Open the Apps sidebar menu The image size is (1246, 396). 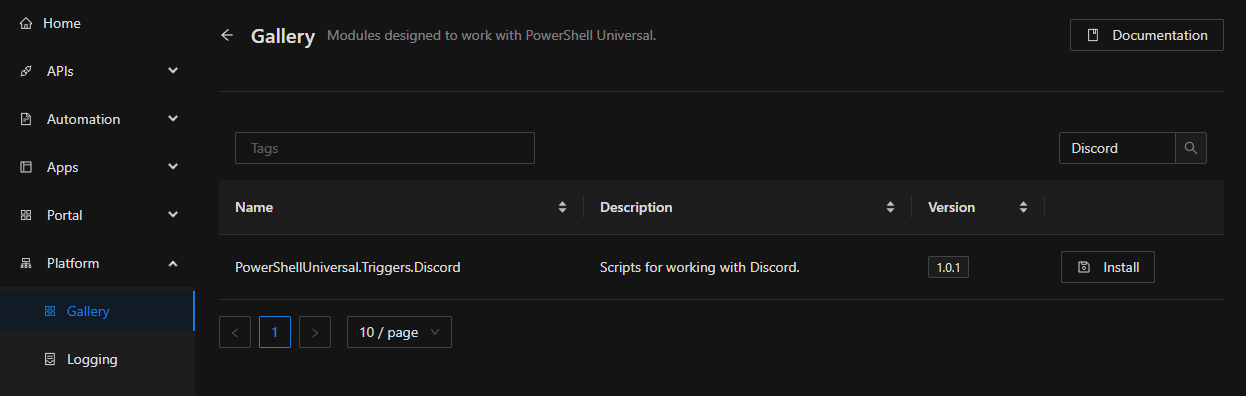pyautogui.click(x=97, y=167)
